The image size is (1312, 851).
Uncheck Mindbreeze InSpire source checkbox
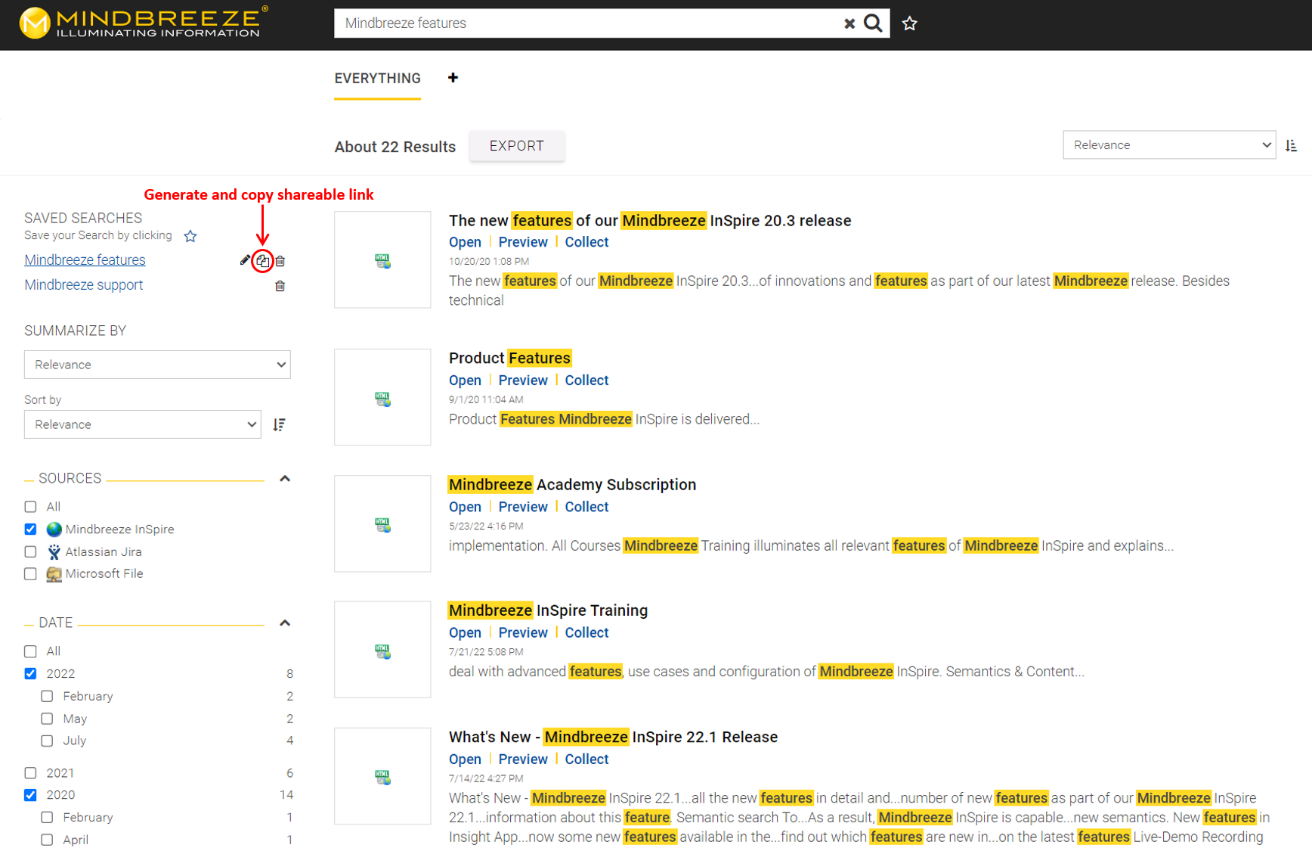coord(30,530)
